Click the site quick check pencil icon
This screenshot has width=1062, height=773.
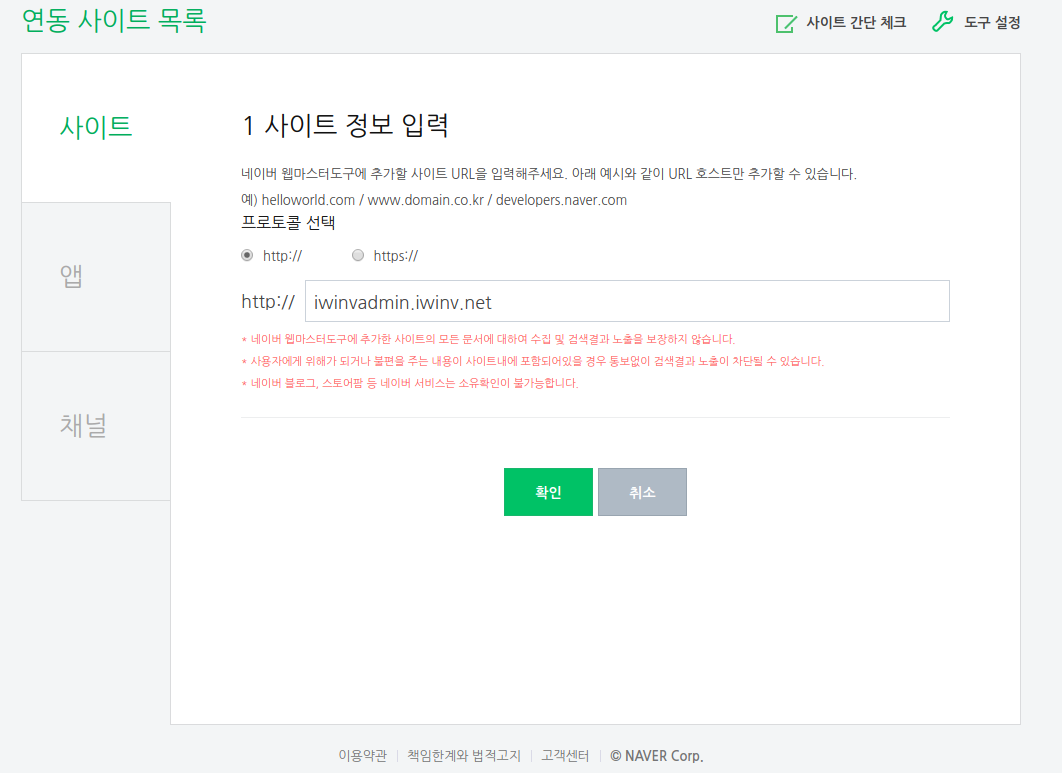pos(787,23)
